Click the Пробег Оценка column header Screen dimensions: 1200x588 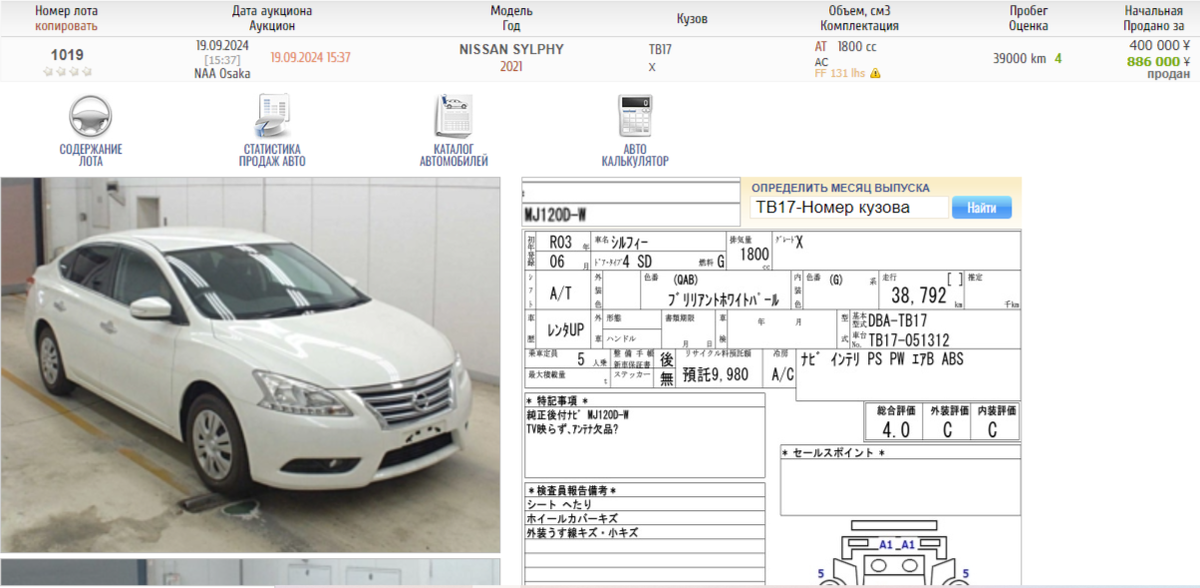1028,18
